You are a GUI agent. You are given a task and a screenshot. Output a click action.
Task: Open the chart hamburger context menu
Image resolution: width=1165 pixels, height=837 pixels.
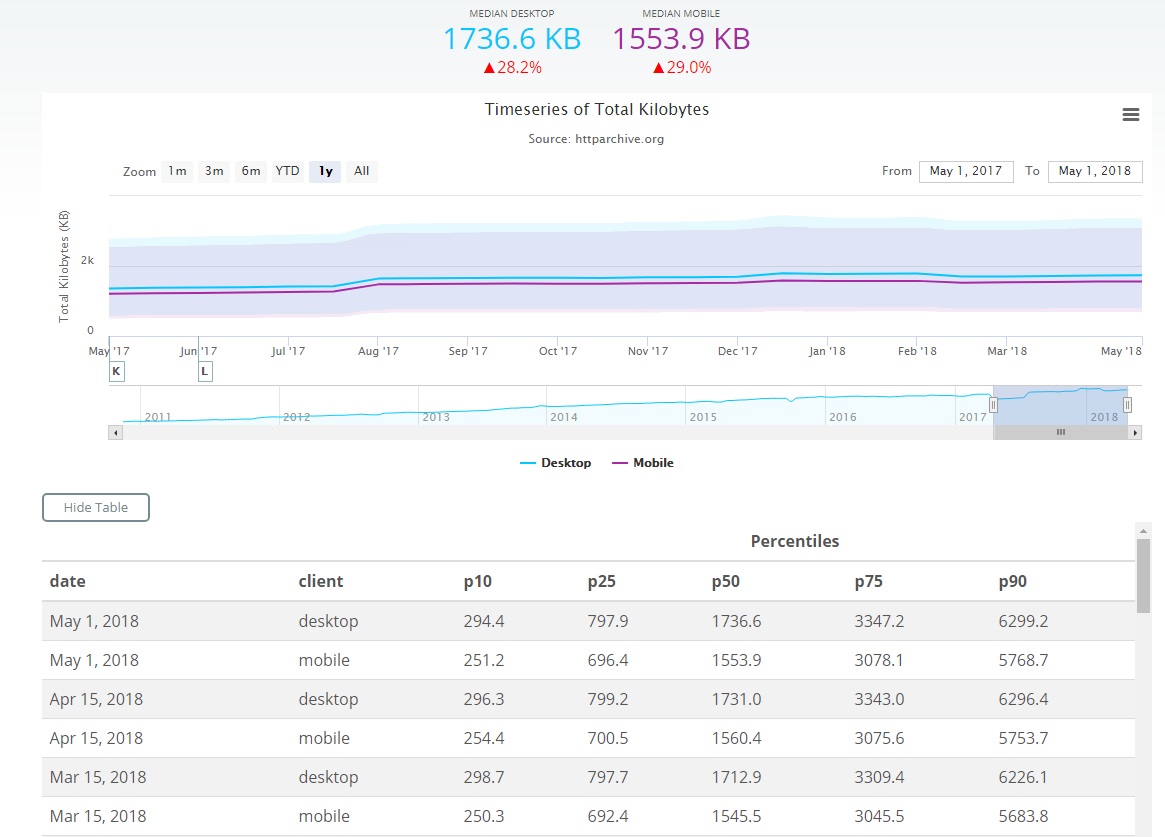[1131, 115]
